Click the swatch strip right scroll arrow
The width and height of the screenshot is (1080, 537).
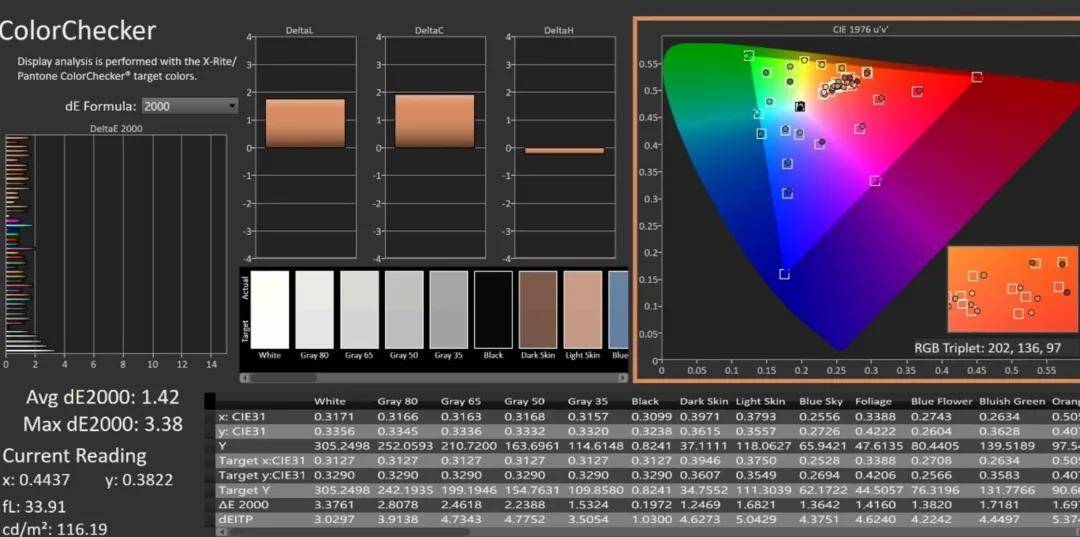point(622,377)
